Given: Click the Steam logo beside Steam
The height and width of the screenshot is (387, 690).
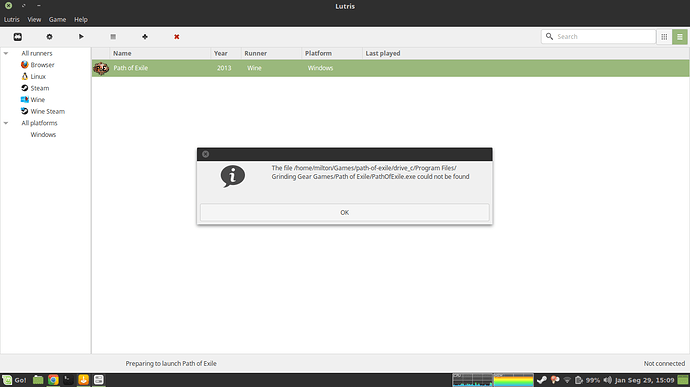Looking at the screenshot, I should (25, 88).
